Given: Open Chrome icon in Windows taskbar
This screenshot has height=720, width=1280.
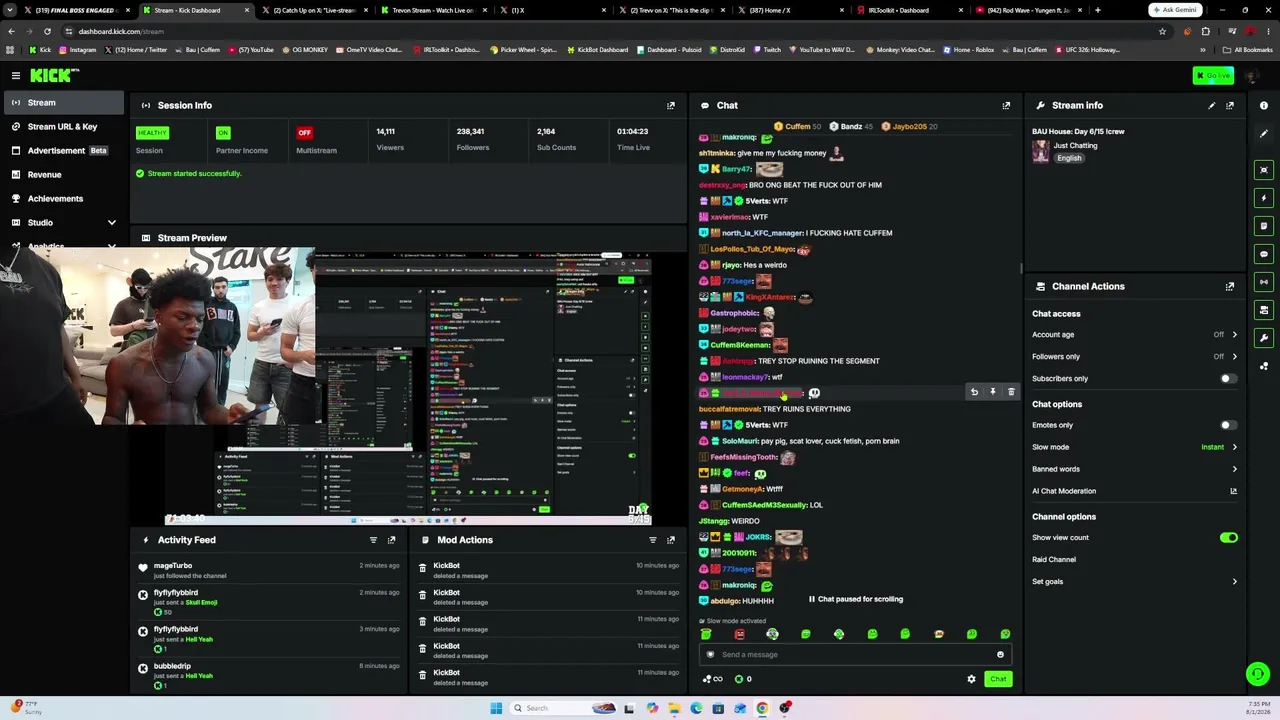Looking at the screenshot, I should (x=762, y=708).
